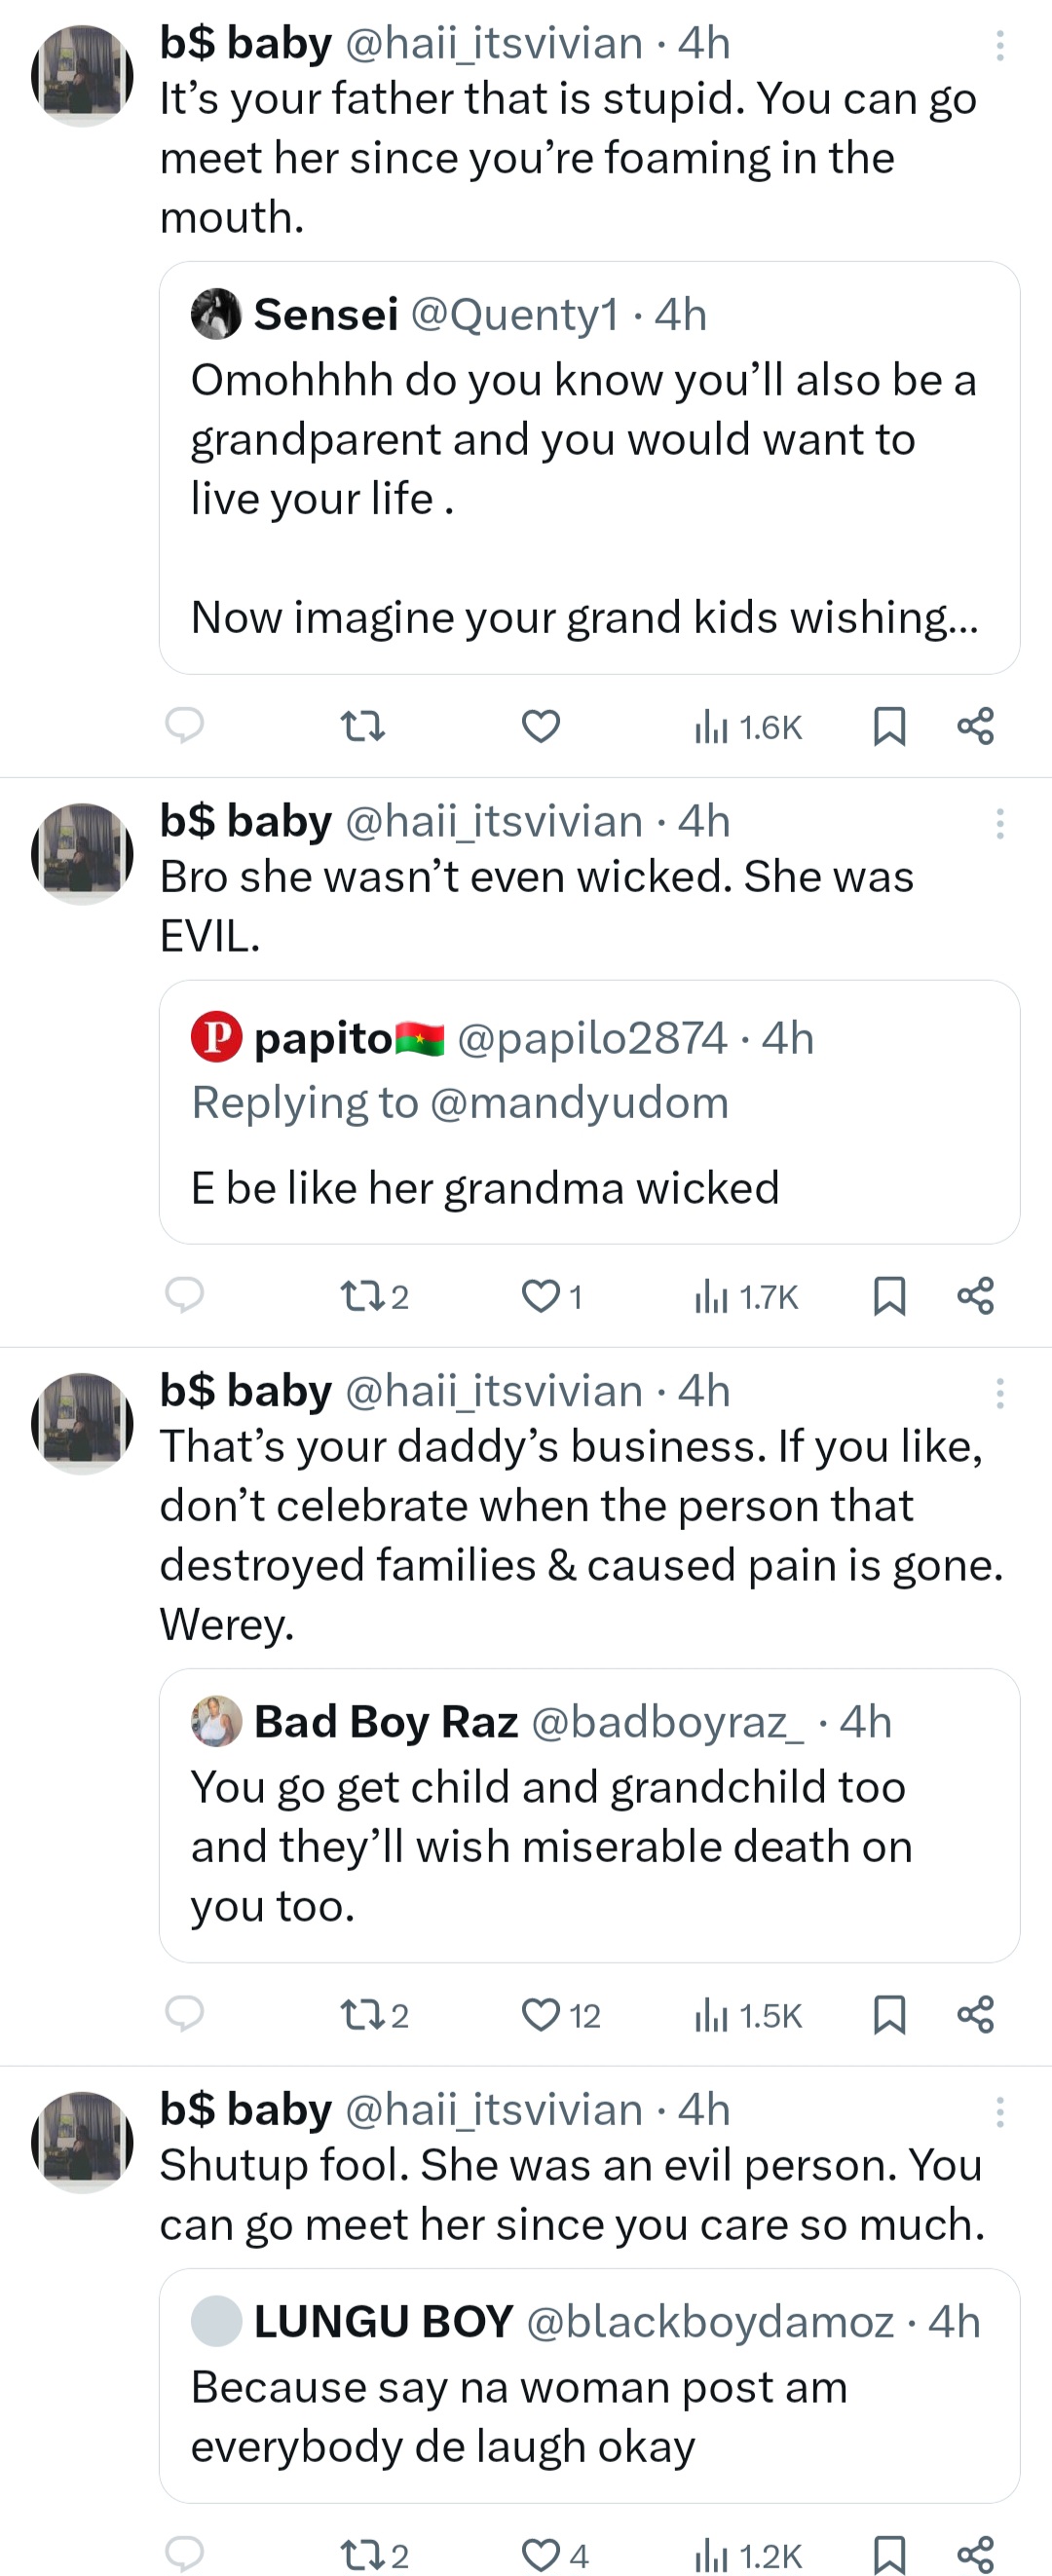The image size is (1052, 2576).
Task: Open reply box on 'That's your daddy's business' tweet
Action: click(184, 2013)
